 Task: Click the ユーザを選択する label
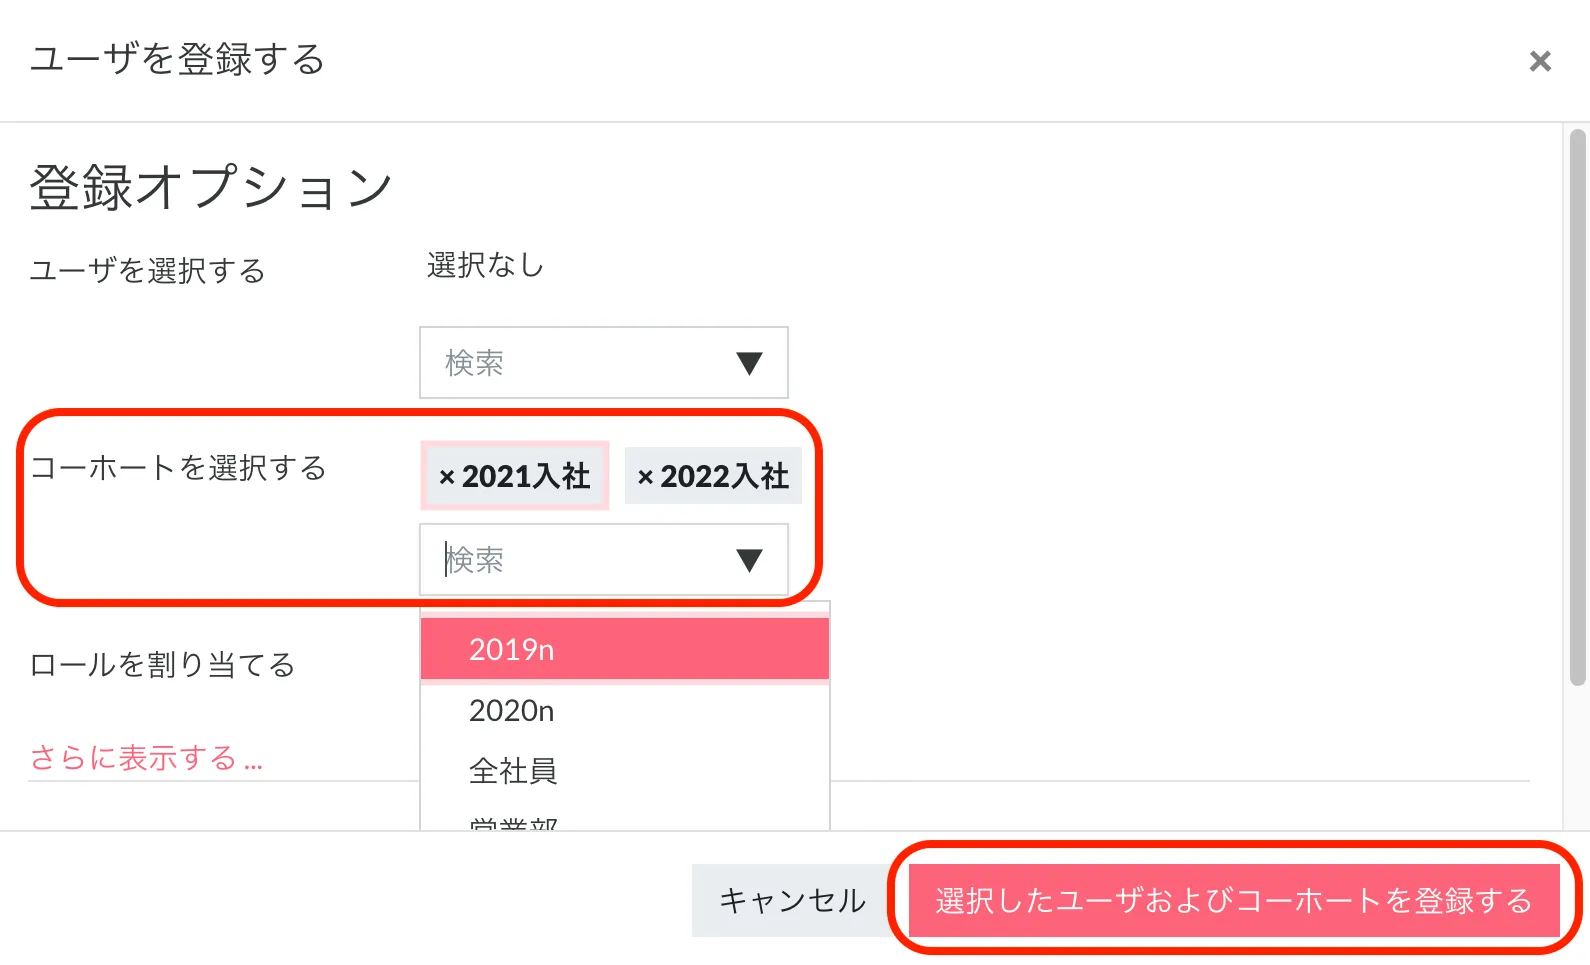pos(147,271)
